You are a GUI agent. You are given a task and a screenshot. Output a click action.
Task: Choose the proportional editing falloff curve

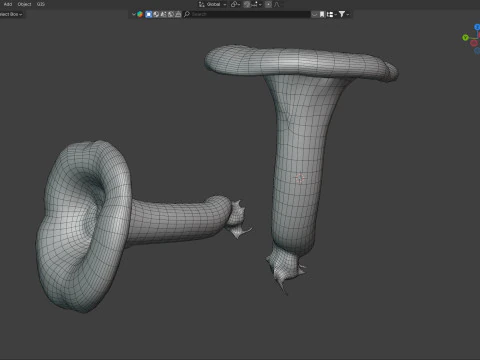277,4
